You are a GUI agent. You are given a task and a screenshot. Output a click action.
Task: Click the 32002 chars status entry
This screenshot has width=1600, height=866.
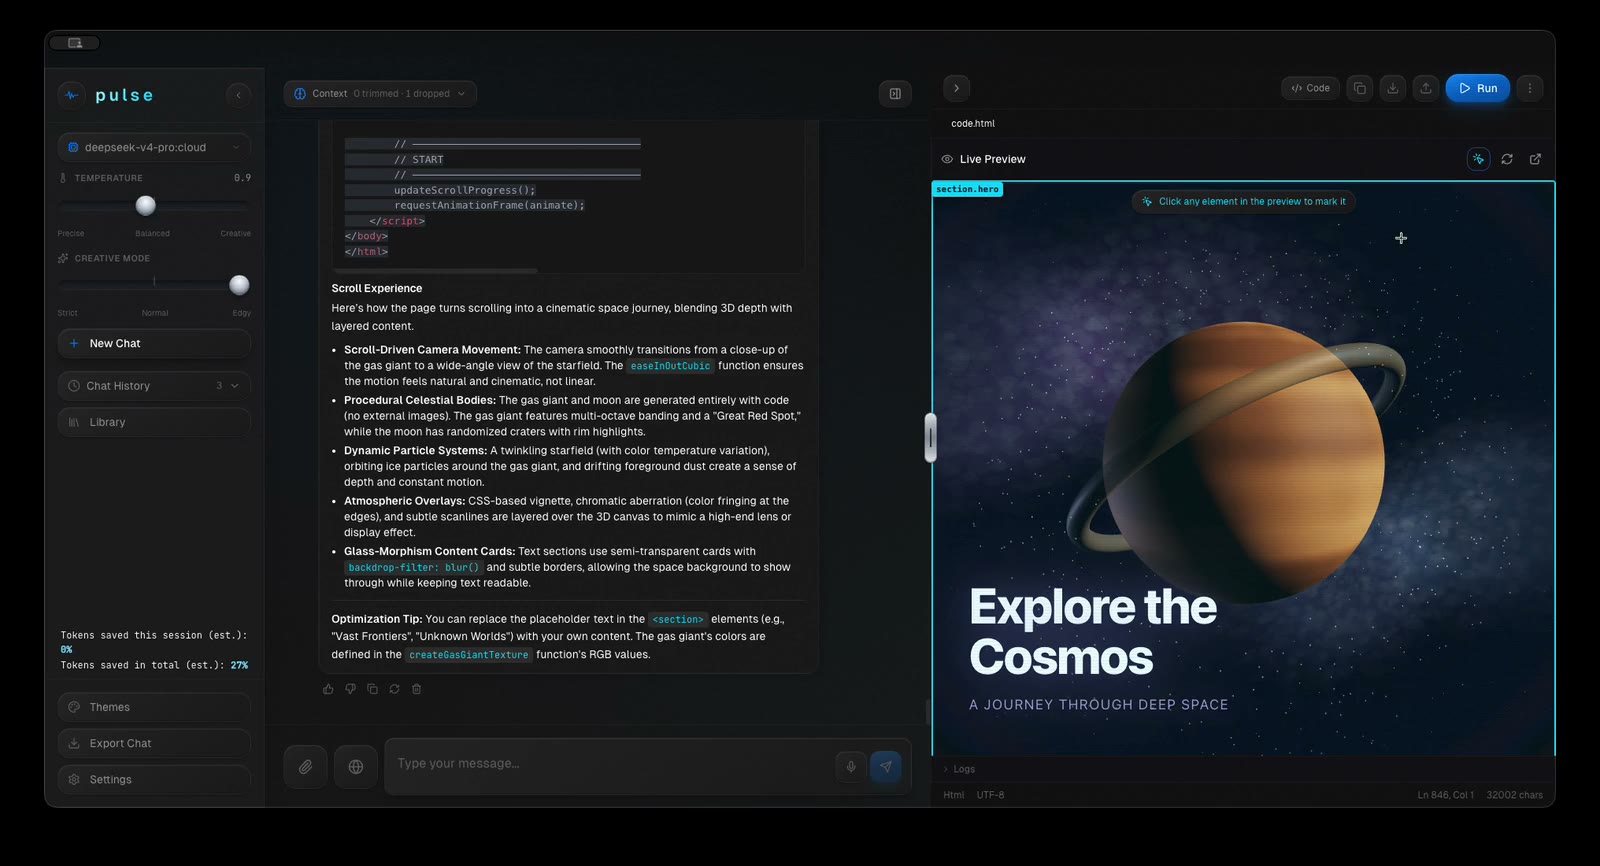(x=1514, y=795)
